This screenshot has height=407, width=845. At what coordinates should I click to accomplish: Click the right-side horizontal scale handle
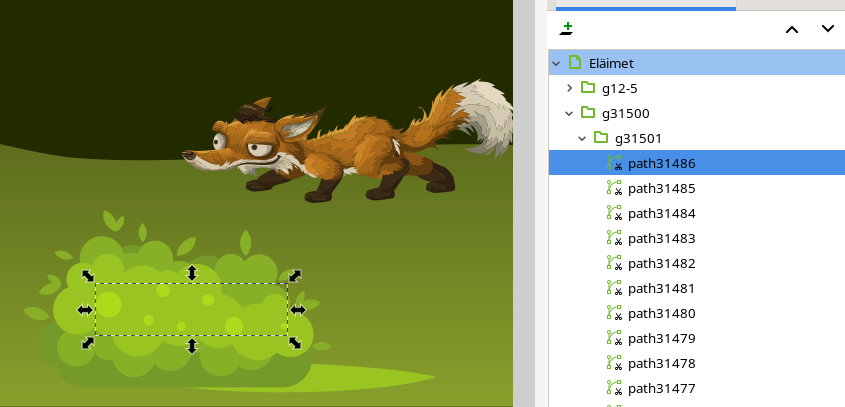[x=298, y=310]
